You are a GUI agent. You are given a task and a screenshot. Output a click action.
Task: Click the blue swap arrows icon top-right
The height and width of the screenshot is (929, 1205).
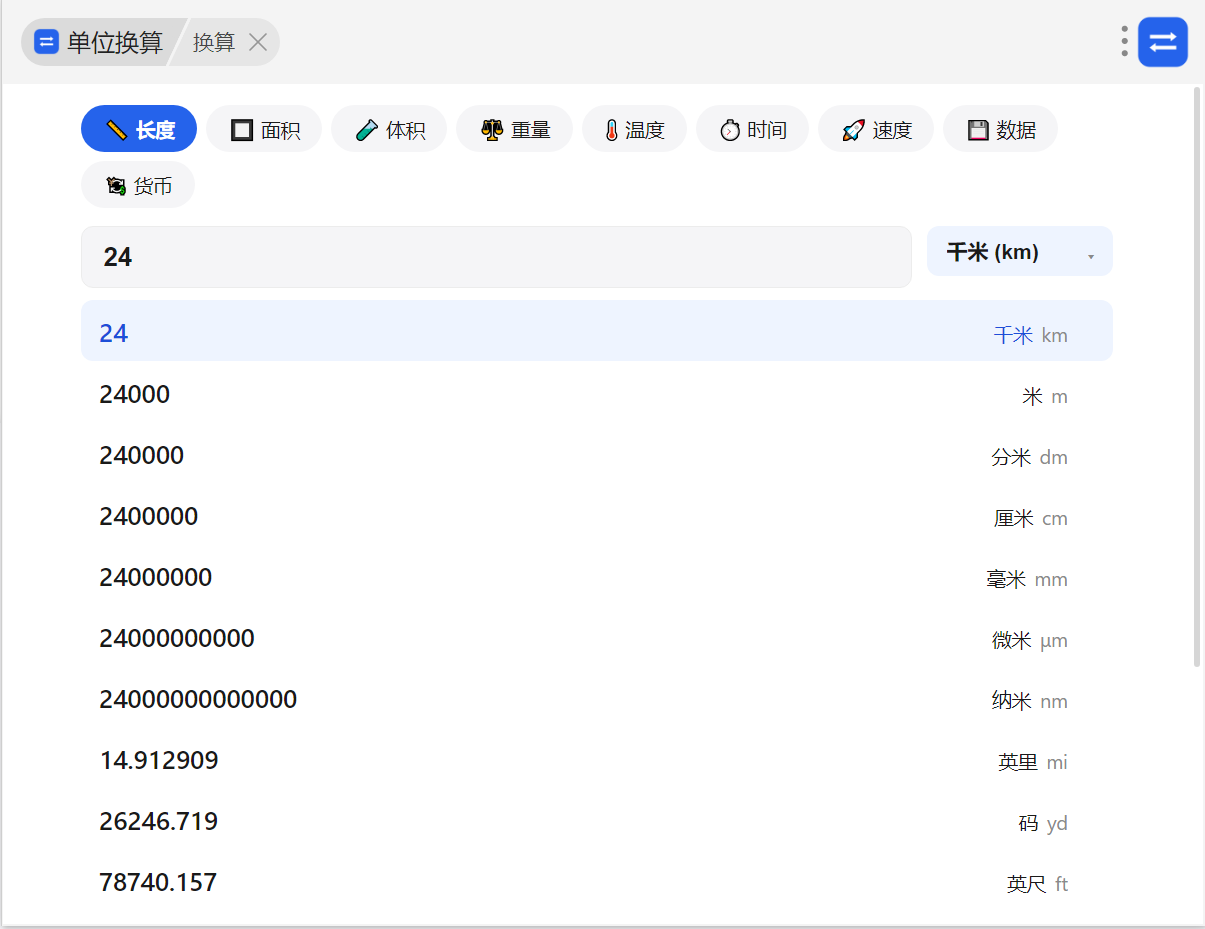coord(1163,42)
